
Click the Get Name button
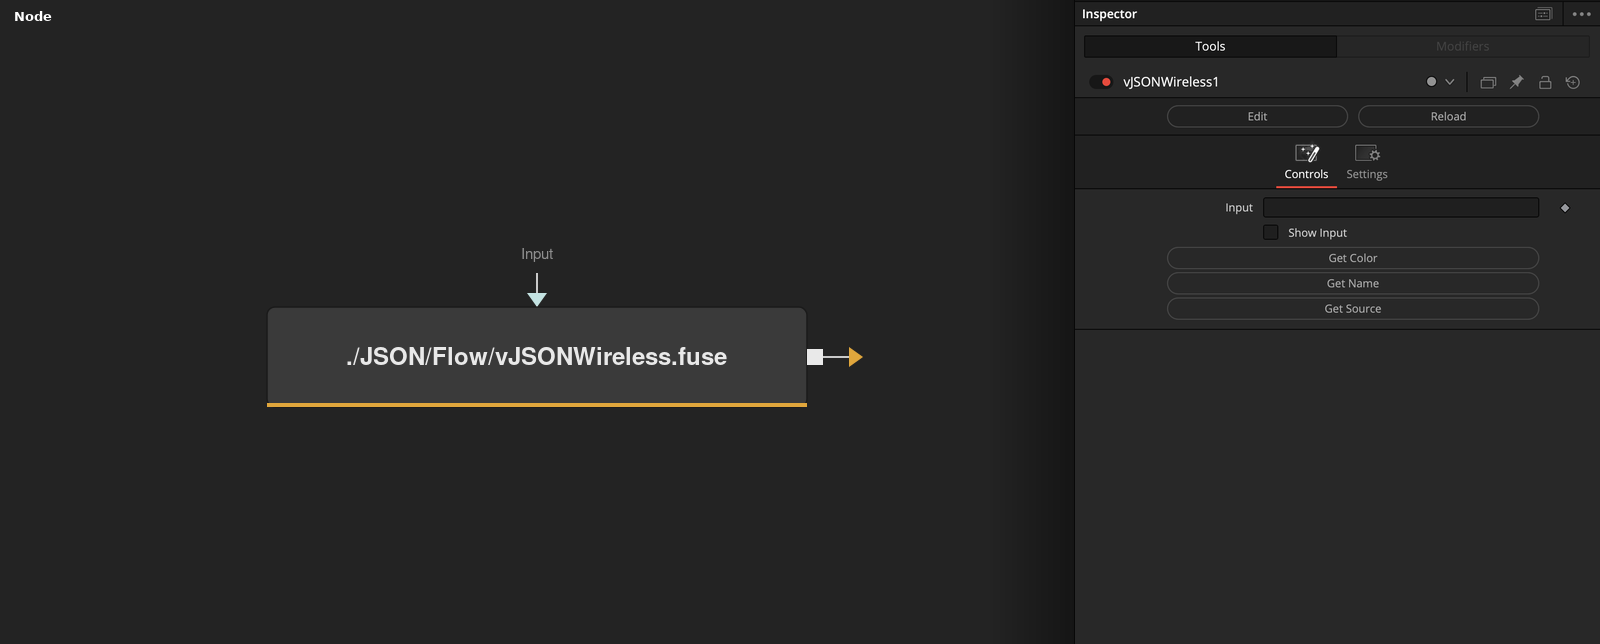click(1353, 283)
